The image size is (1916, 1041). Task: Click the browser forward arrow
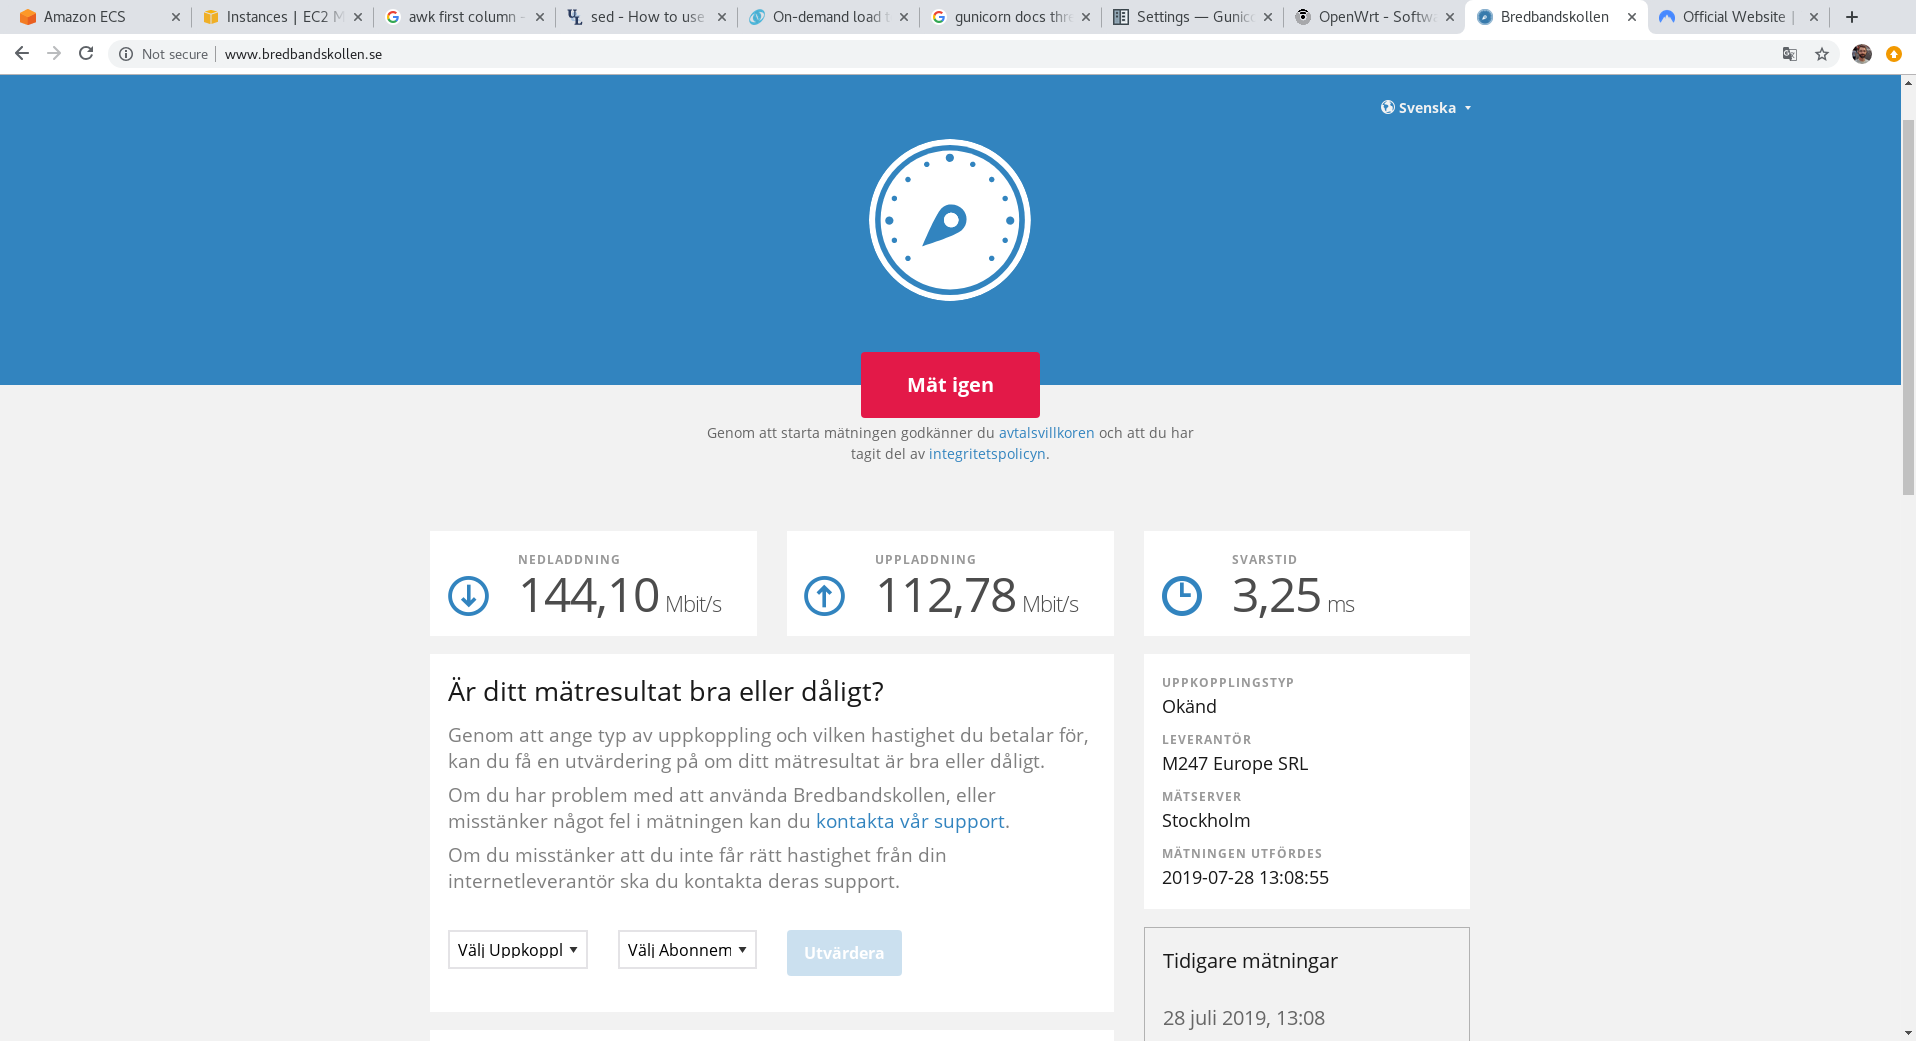tap(54, 54)
